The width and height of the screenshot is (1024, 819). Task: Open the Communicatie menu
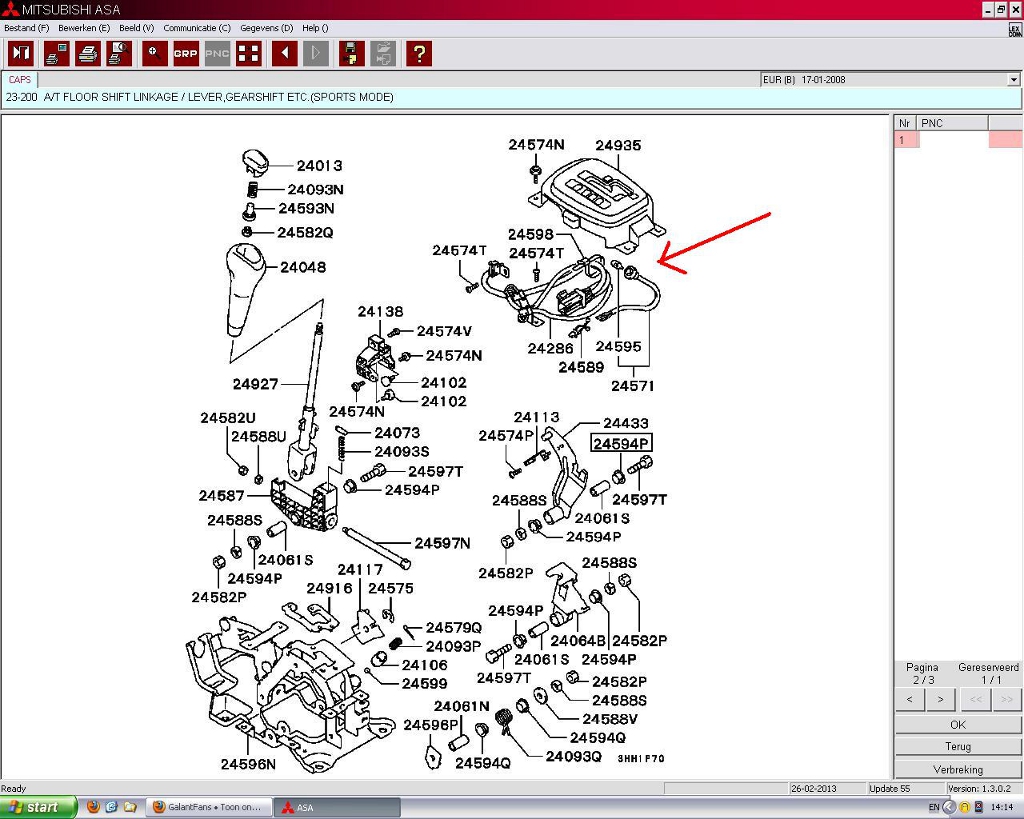click(197, 28)
